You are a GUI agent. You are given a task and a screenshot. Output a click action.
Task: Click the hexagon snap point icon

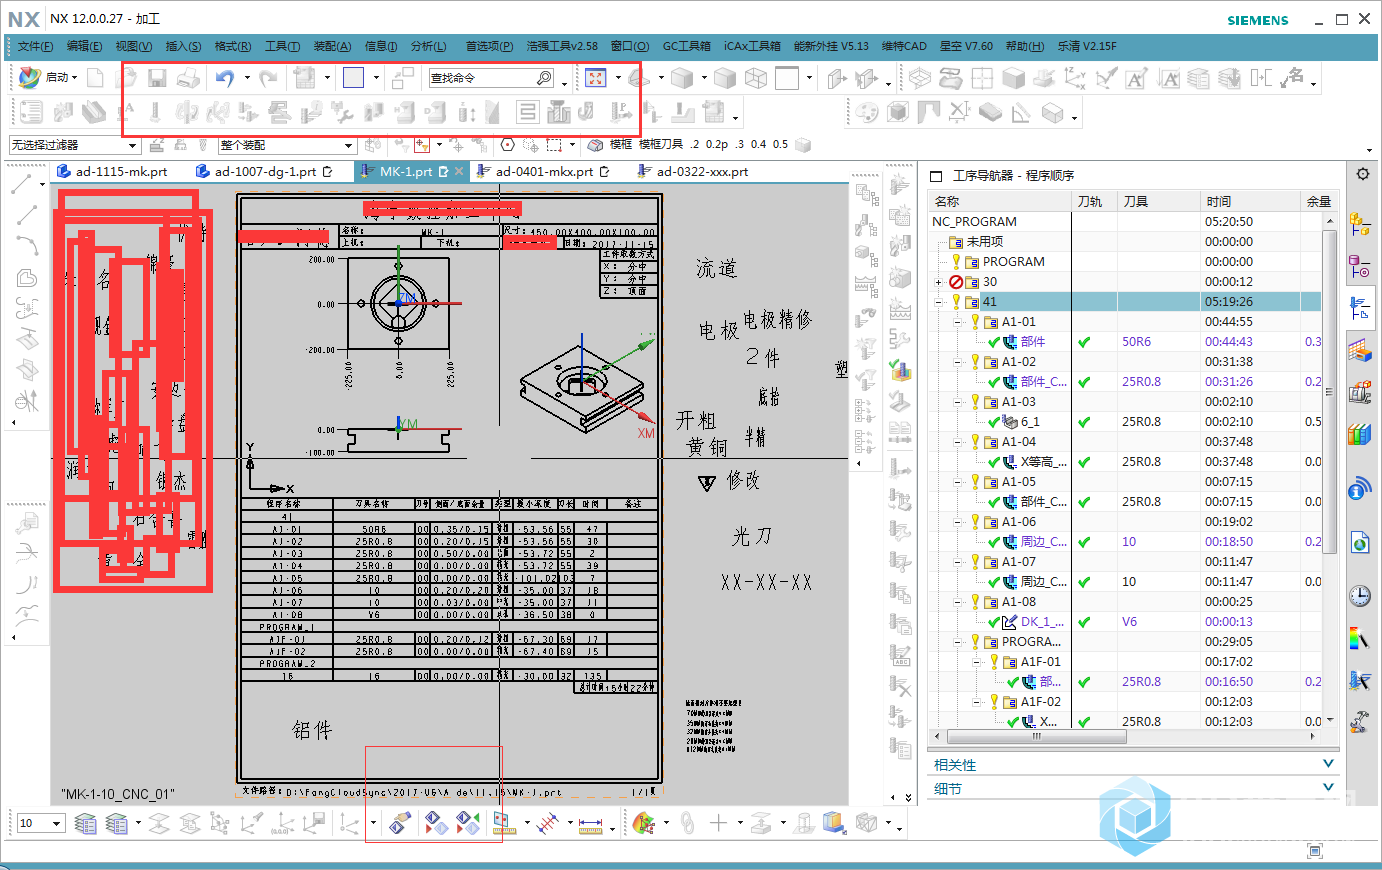[x=507, y=145]
